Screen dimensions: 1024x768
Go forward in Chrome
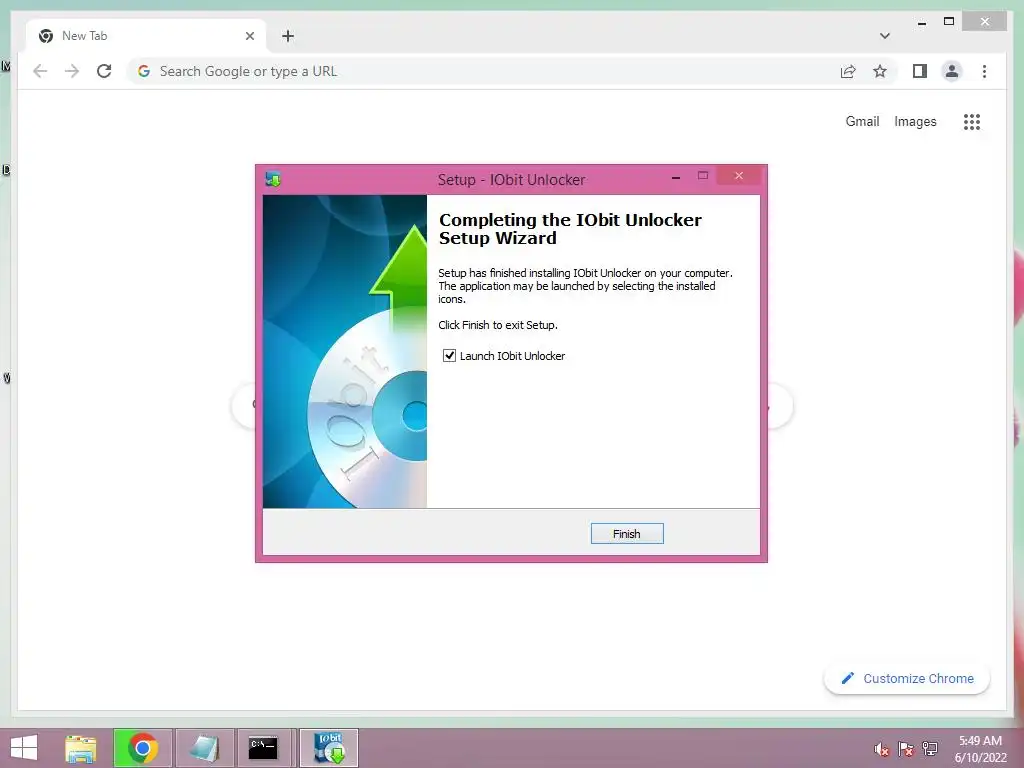click(x=72, y=71)
